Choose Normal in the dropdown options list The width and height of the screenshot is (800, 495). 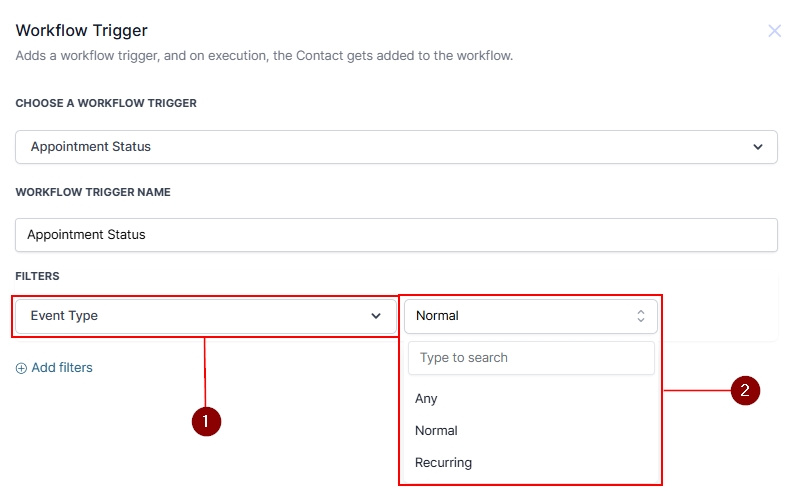point(437,431)
